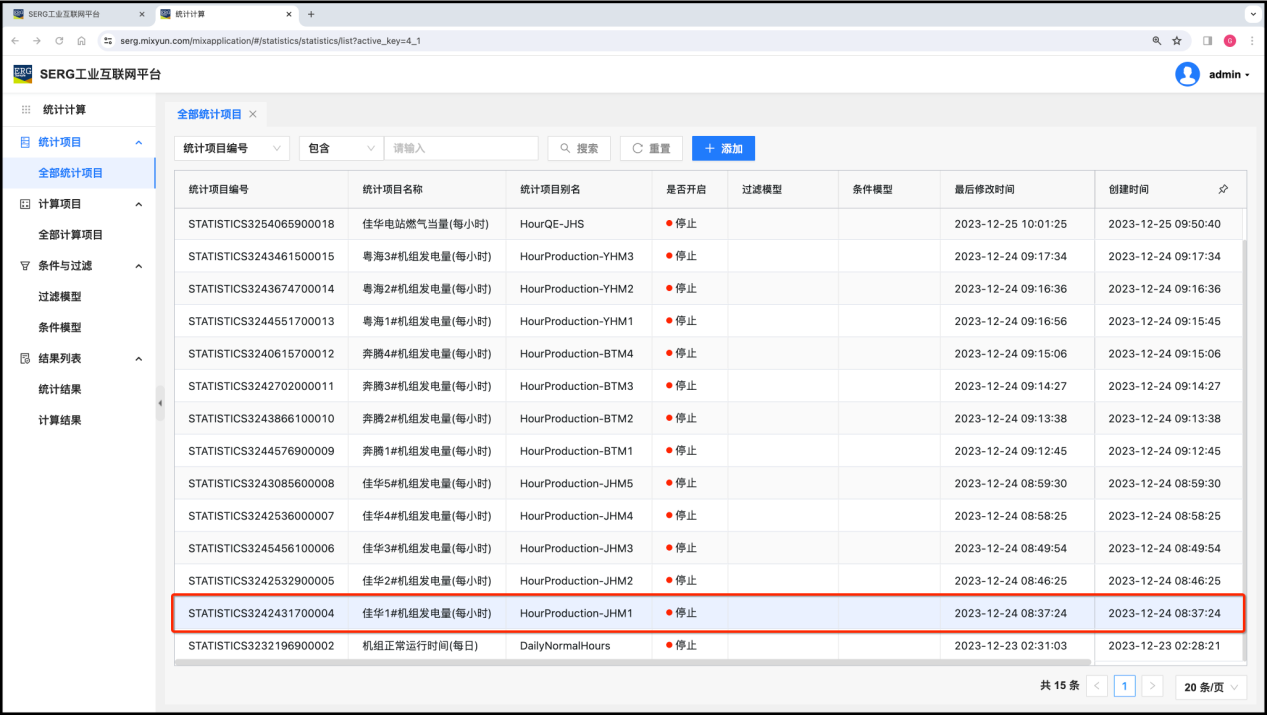
Task: Open 过滤模型 in the sidebar
Action: 60,297
